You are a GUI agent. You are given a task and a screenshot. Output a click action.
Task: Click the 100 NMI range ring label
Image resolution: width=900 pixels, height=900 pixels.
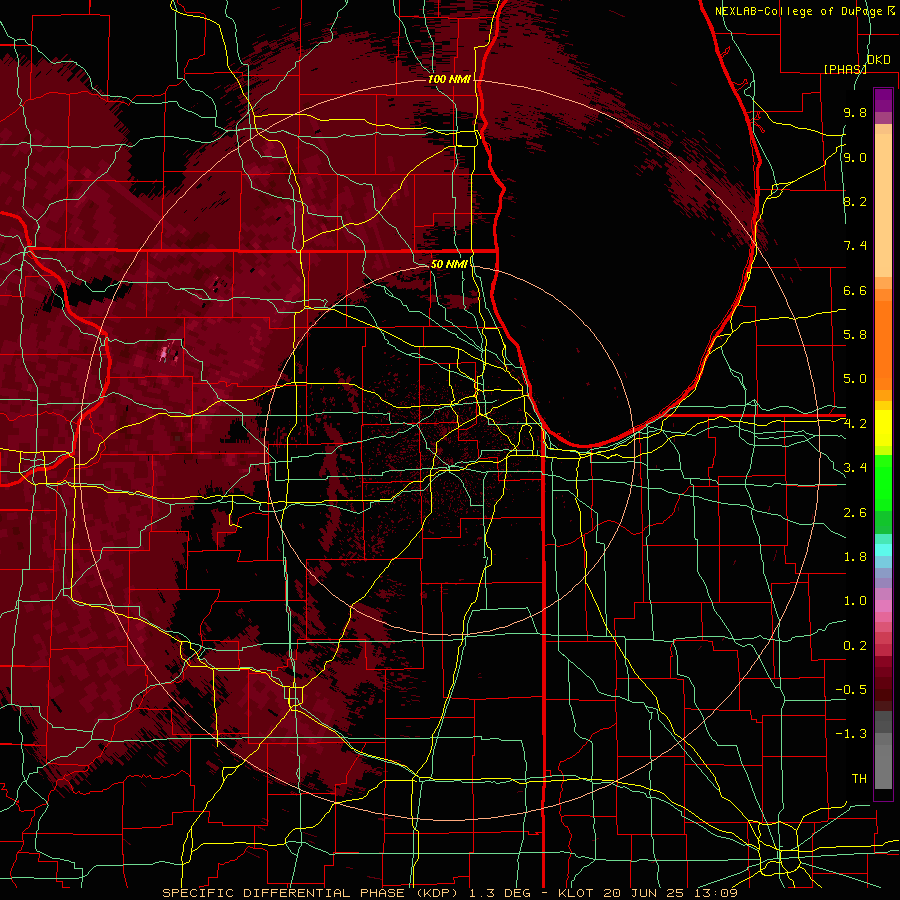(x=449, y=79)
